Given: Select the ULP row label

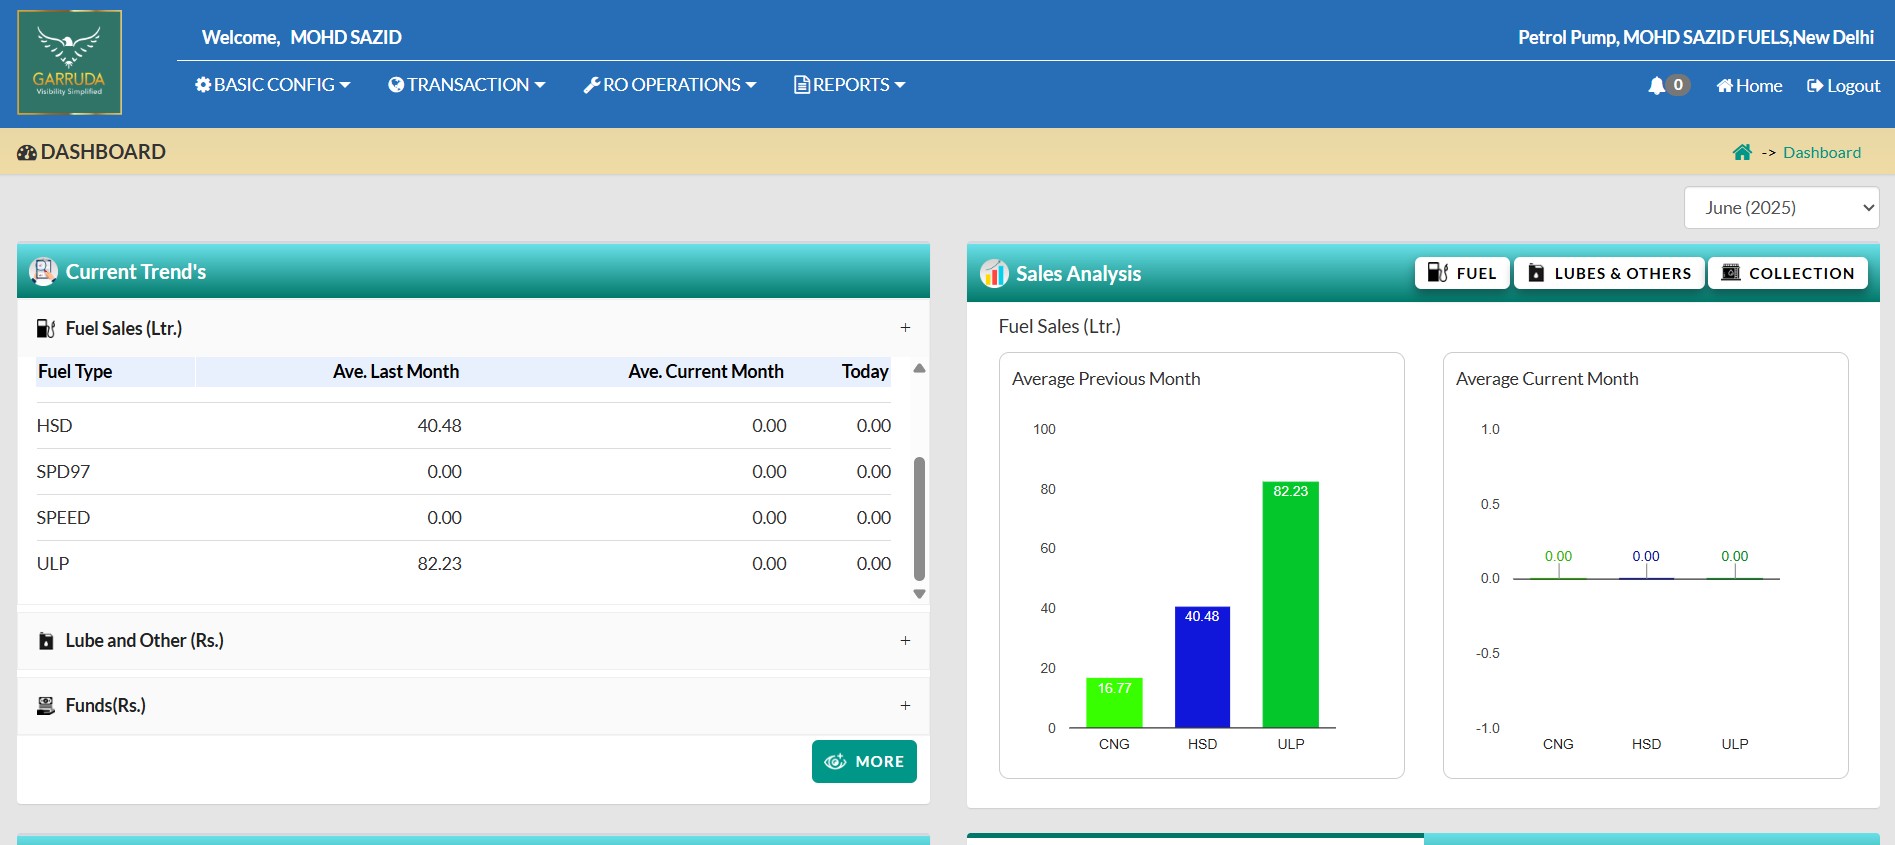Looking at the screenshot, I should 53,564.
